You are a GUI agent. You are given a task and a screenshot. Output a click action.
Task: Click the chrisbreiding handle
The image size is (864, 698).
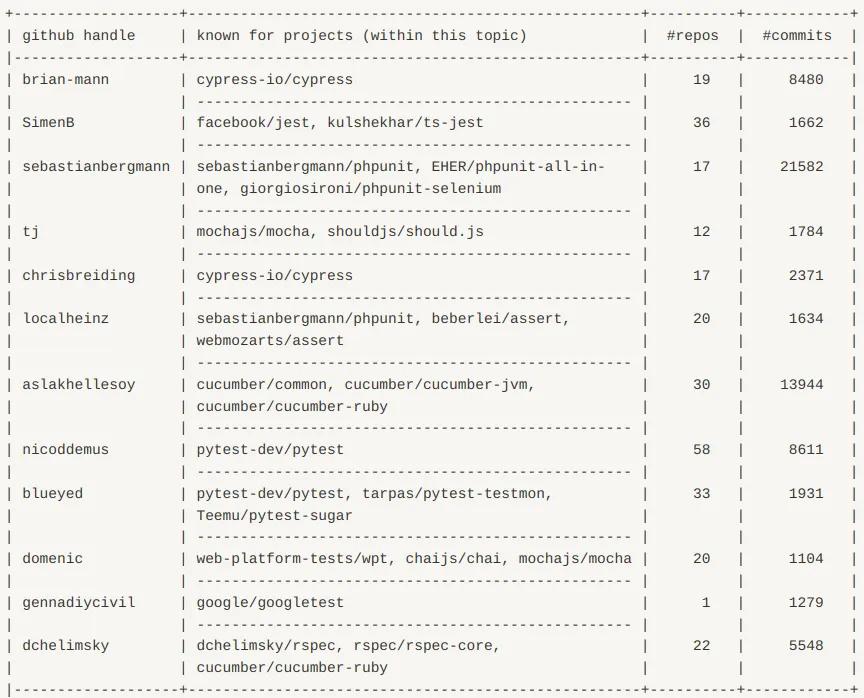[x=78, y=275]
